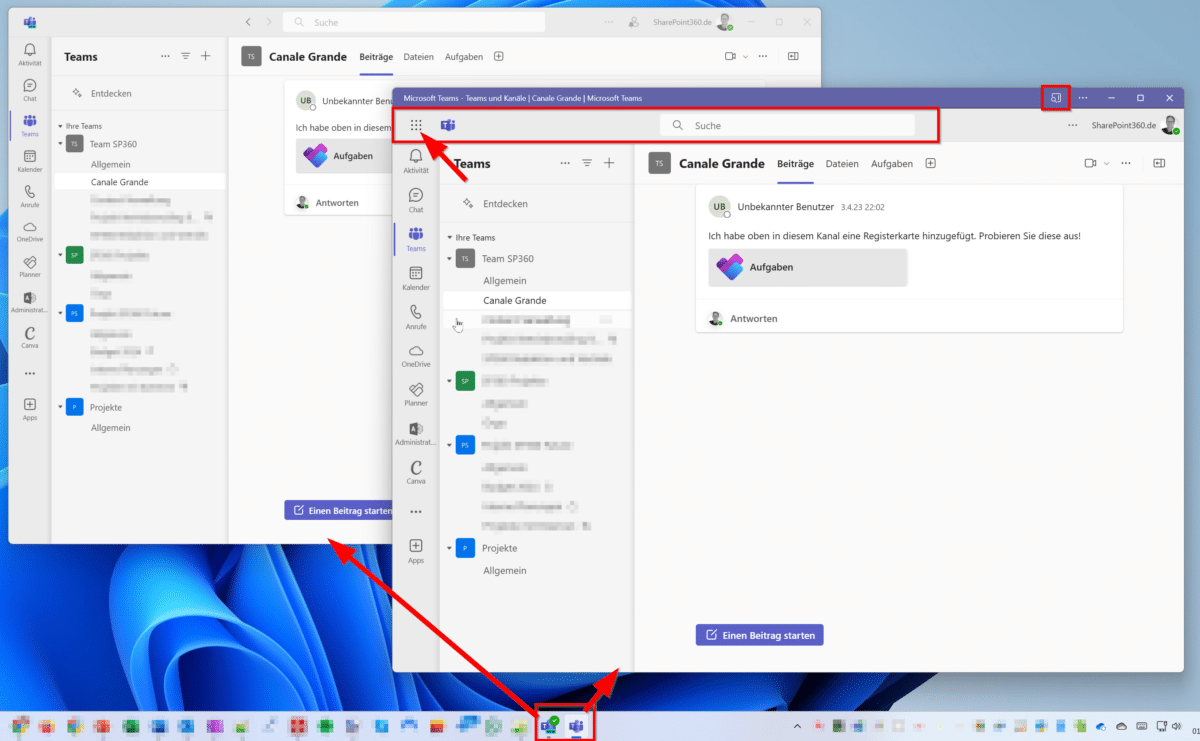
Task: Switch to the Dateien tab in the front window
Action: (842, 163)
